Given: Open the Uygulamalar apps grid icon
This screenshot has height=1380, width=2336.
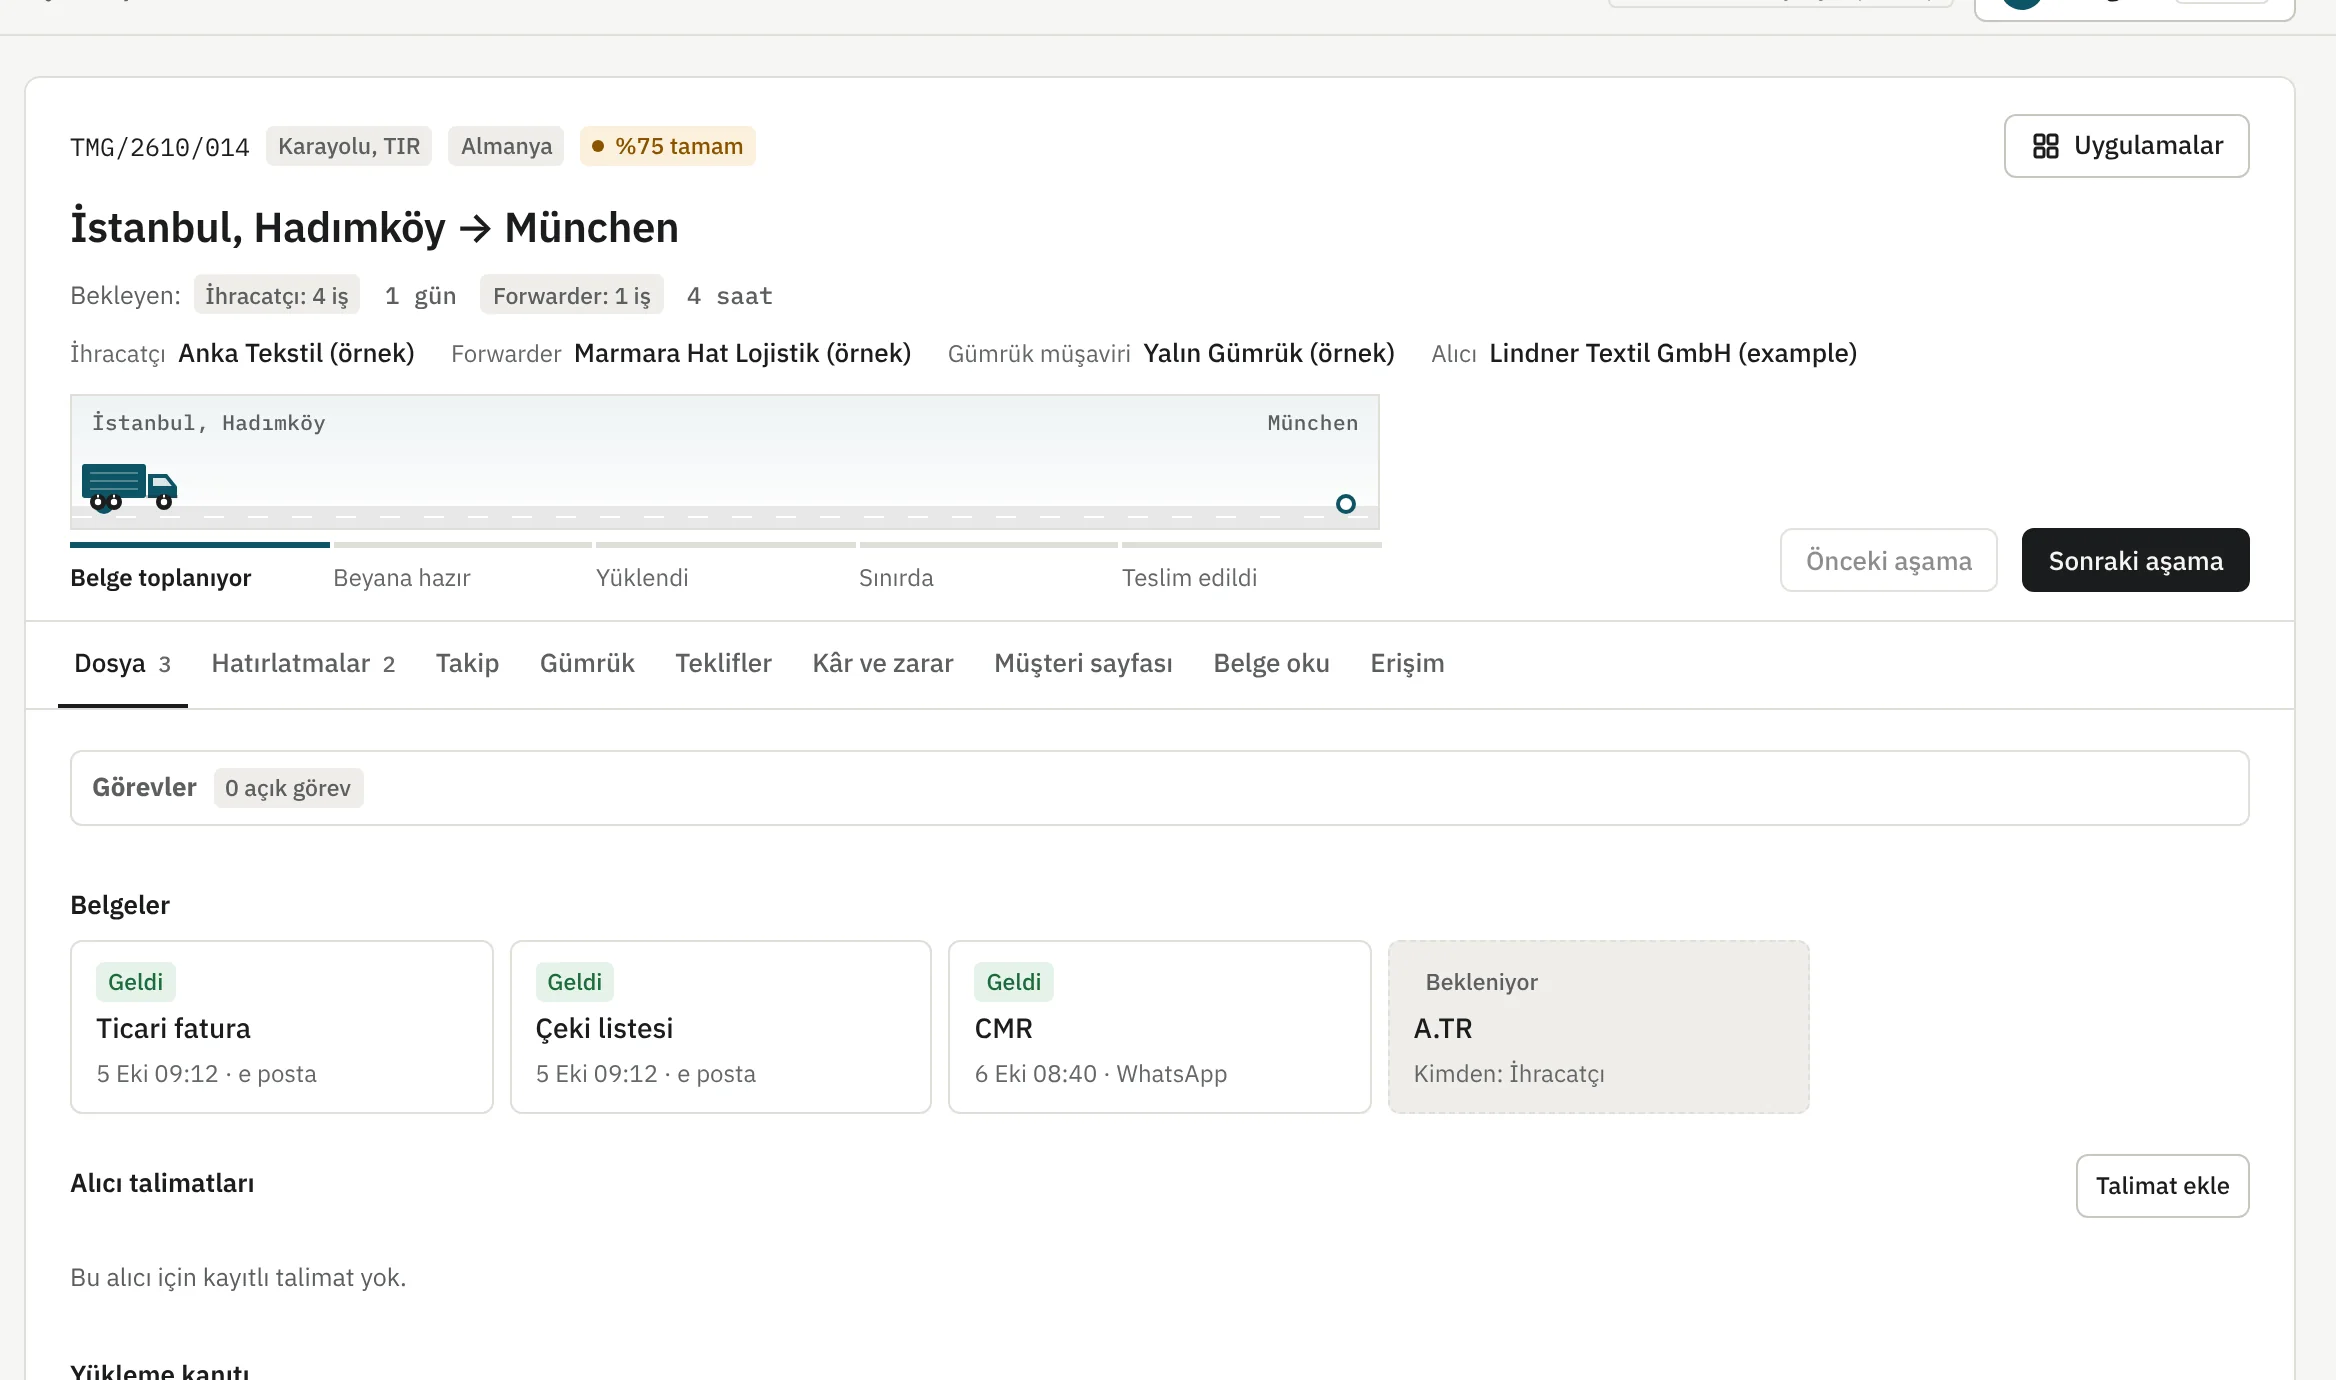Looking at the screenshot, I should [x=2046, y=146].
